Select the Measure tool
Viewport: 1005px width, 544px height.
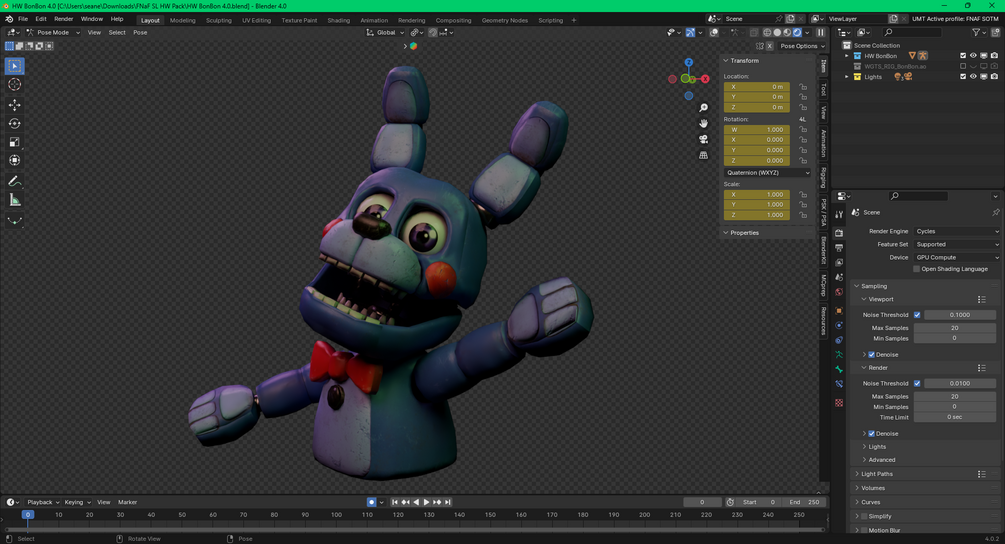[x=15, y=200]
